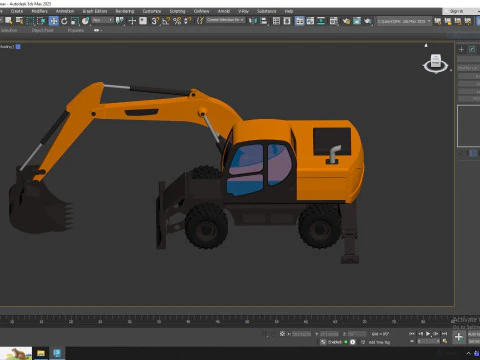Screen dimensions: 480x360
Task: Click the Use Pivot Point Center icon
Action: [119, 21]
